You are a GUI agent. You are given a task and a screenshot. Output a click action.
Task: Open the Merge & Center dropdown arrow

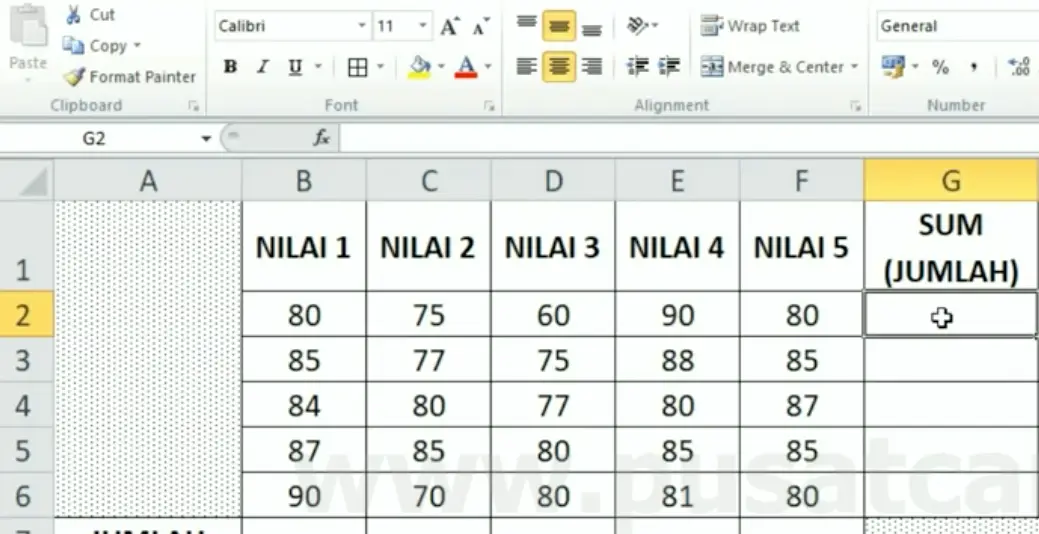853,67
